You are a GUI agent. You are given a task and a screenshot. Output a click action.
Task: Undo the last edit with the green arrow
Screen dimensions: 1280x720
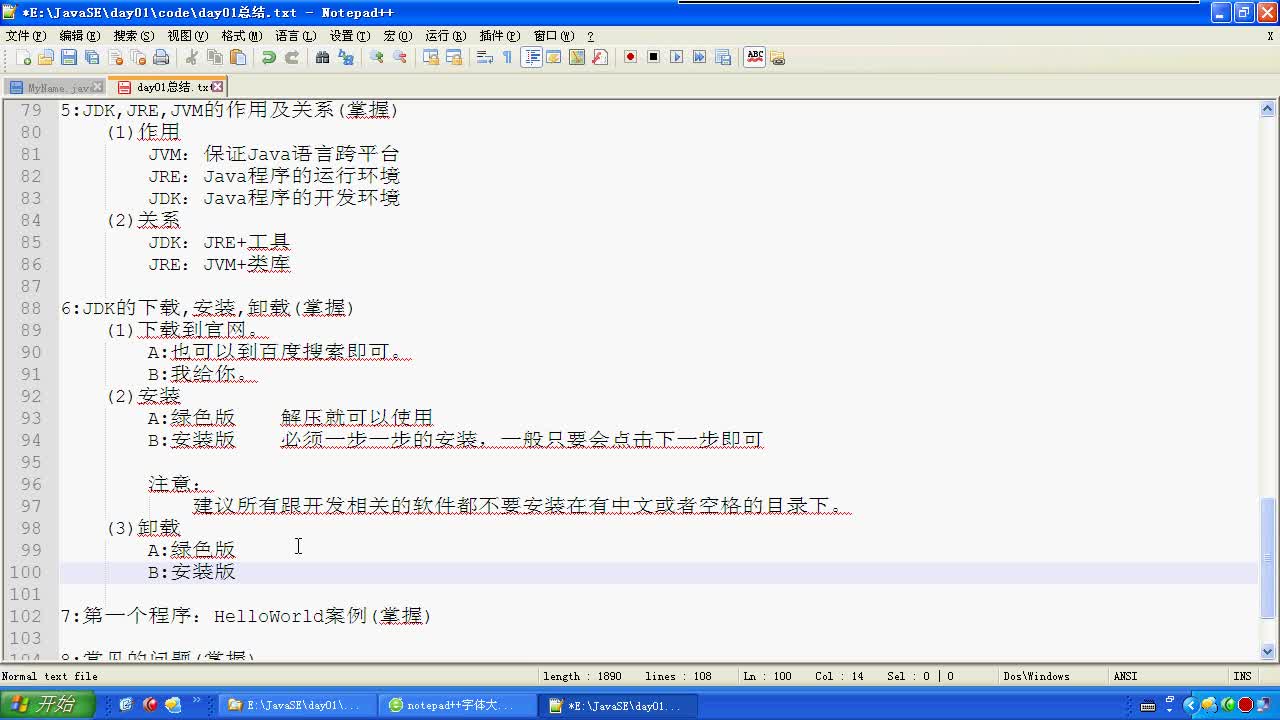point(268,57)
